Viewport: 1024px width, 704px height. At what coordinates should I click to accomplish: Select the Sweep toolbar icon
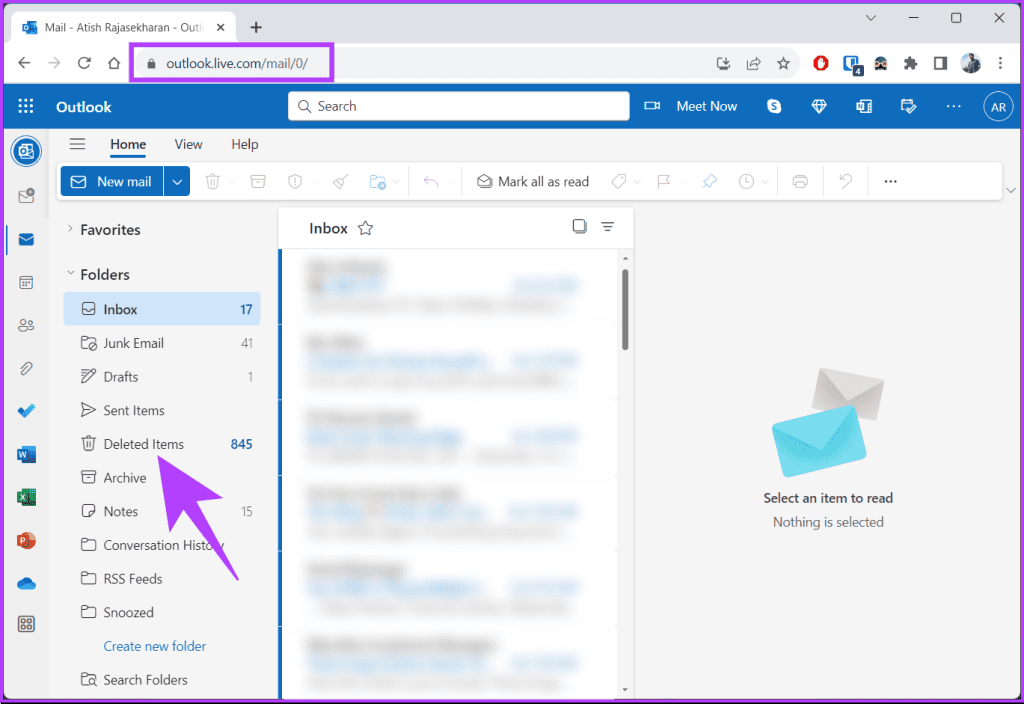[339, 181]
